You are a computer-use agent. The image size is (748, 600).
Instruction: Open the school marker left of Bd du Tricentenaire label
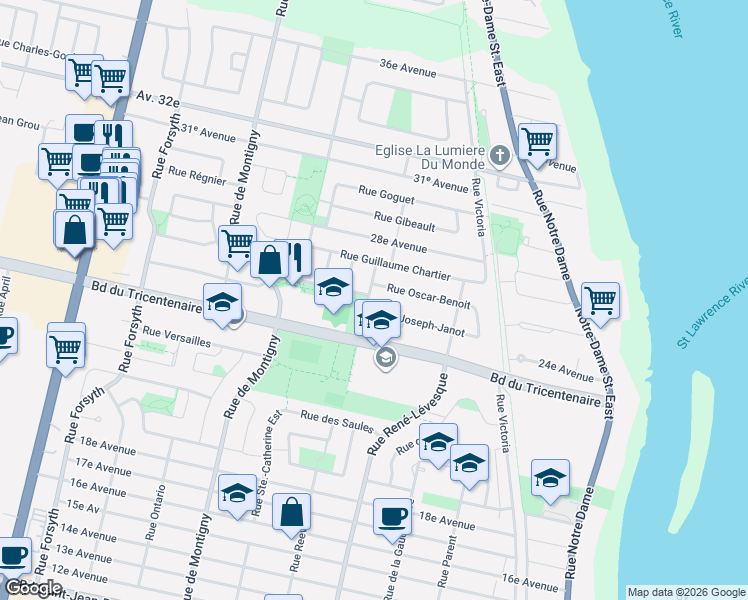click(x=222, y=303)
